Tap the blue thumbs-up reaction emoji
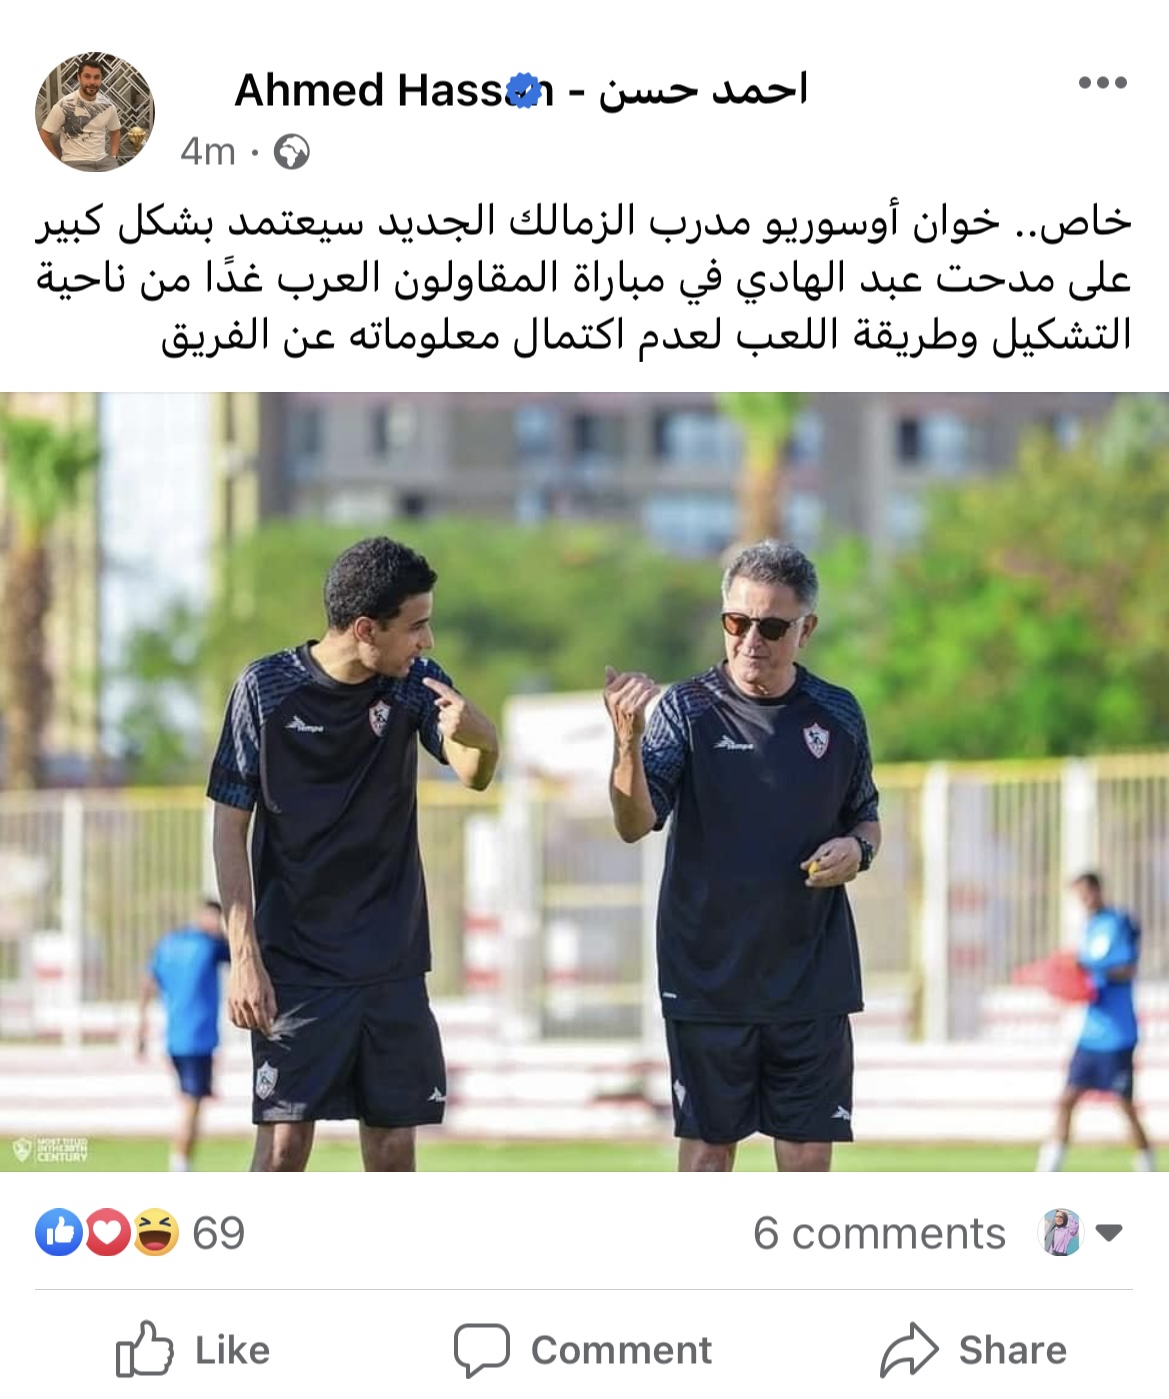 [59, 1232]
